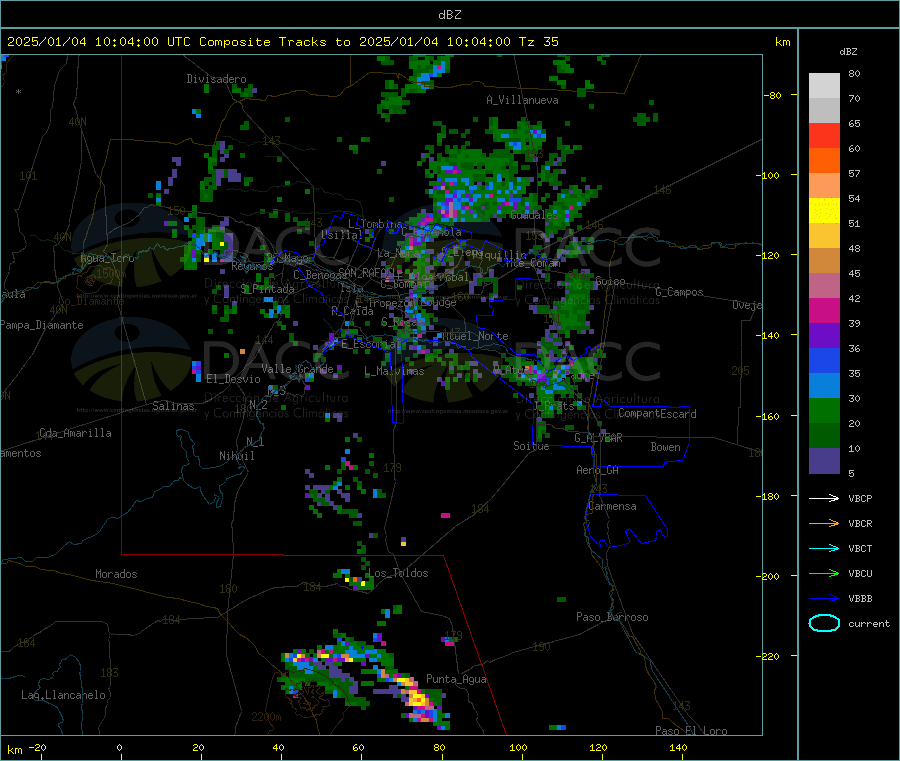The height and width of the screenshot is (761, 900).
Task: Click the blue VBBB arrow legend icon
Action: coord(824,599)
